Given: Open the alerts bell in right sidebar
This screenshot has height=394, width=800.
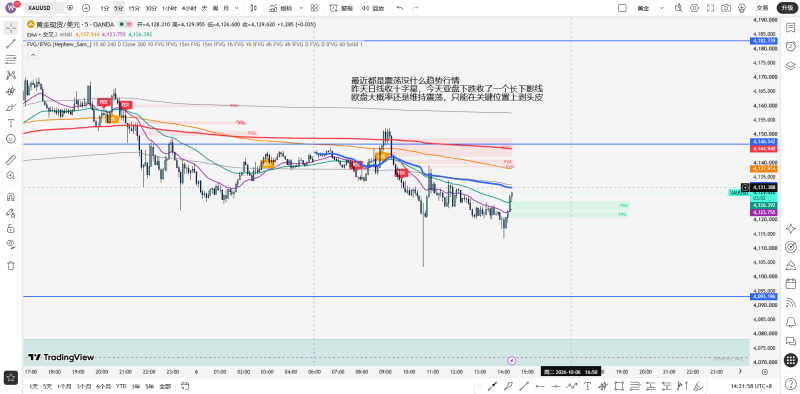Looking at the screenshot, I should (791, 322).
